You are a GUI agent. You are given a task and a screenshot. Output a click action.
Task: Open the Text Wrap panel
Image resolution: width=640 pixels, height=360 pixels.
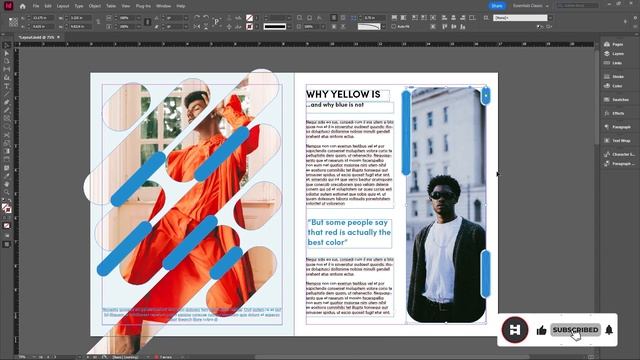617,140
